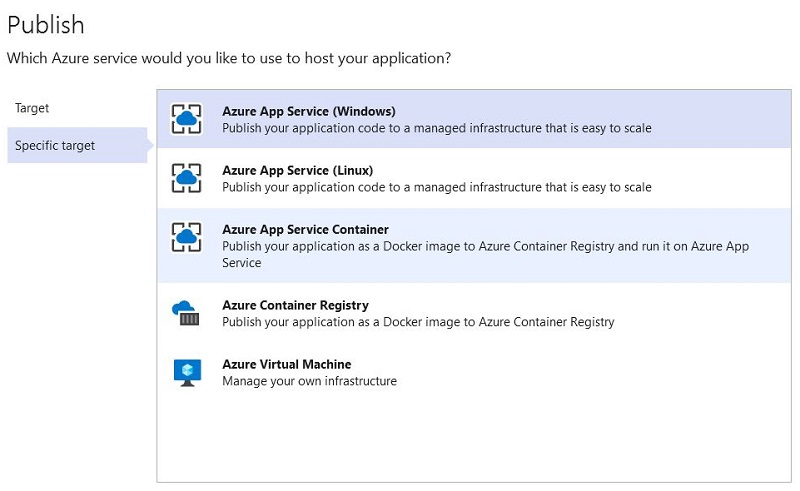800x491 pixels.
Task: Select the Specific target step
Action: pos(77,145)
